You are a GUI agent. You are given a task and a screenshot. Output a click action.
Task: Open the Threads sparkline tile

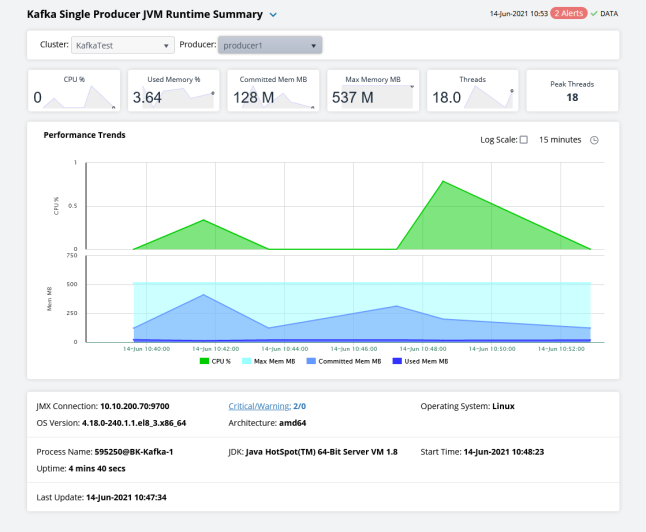(x=472, y=90)
